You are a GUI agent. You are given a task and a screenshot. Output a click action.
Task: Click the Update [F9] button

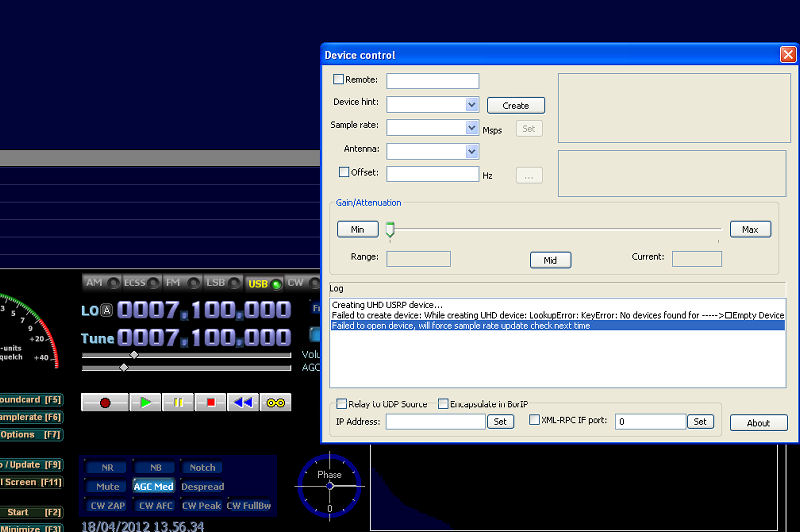(31, 465)
